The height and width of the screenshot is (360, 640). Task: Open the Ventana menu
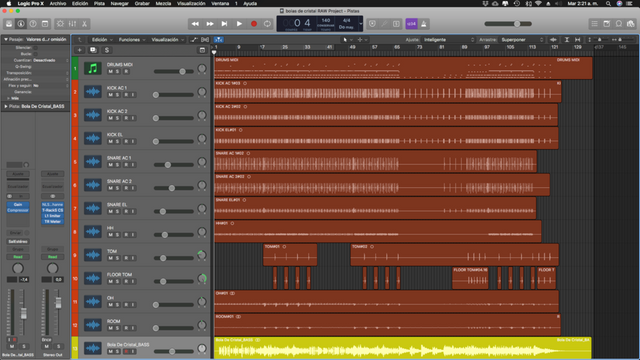(220, 3)
